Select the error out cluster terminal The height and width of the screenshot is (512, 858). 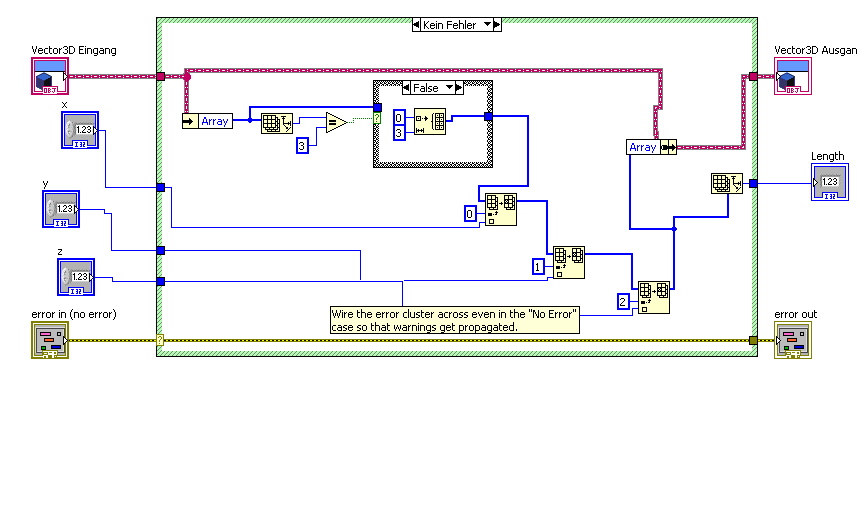point(793,340)
